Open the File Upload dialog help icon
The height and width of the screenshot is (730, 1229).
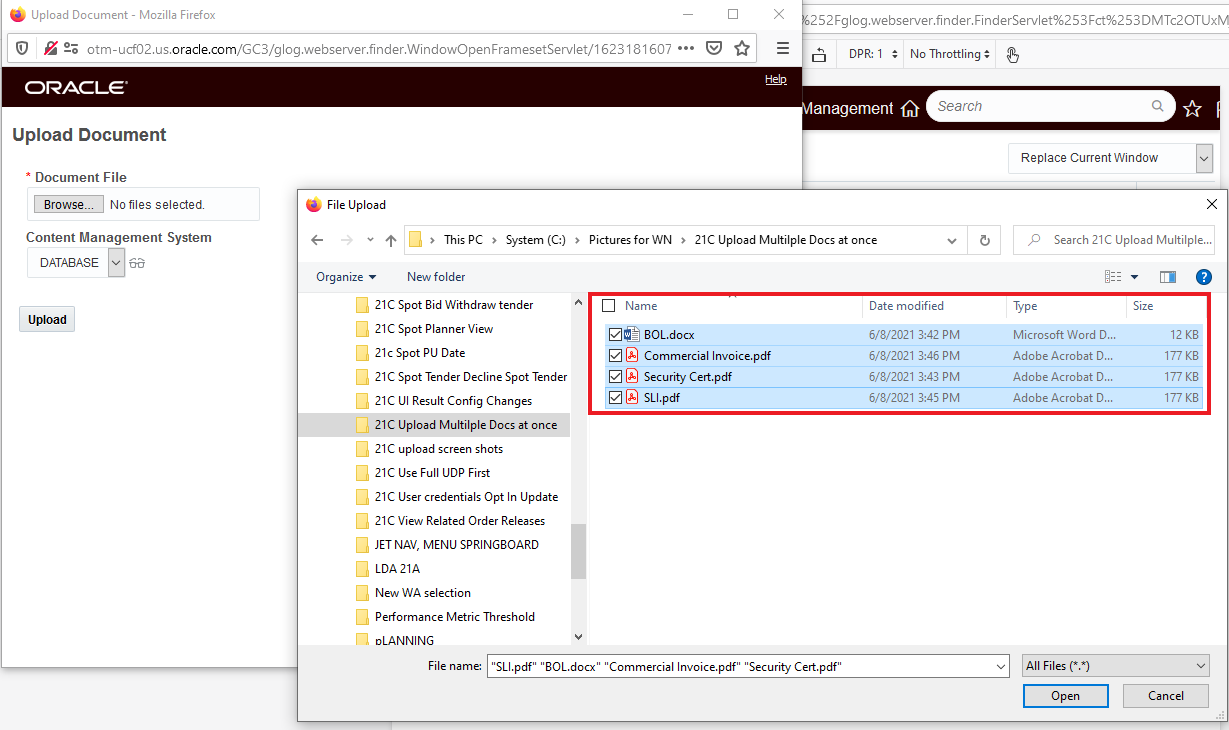[1204, 277]
